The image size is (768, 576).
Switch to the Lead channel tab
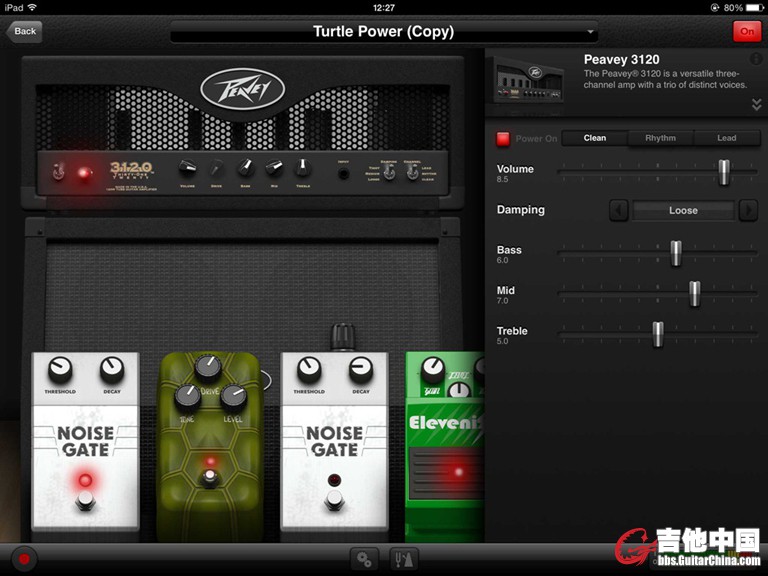[726, 138]
